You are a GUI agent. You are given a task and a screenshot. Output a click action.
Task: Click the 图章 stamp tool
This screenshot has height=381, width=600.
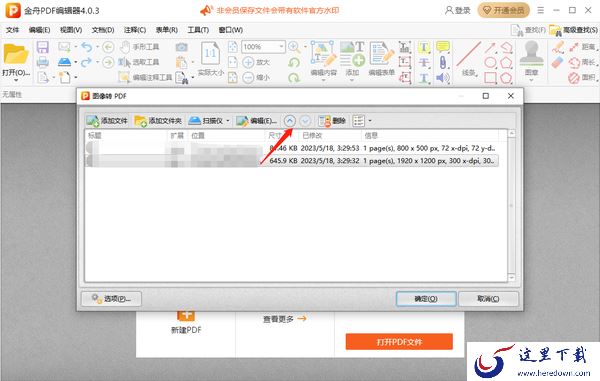[x=532, y=60]
